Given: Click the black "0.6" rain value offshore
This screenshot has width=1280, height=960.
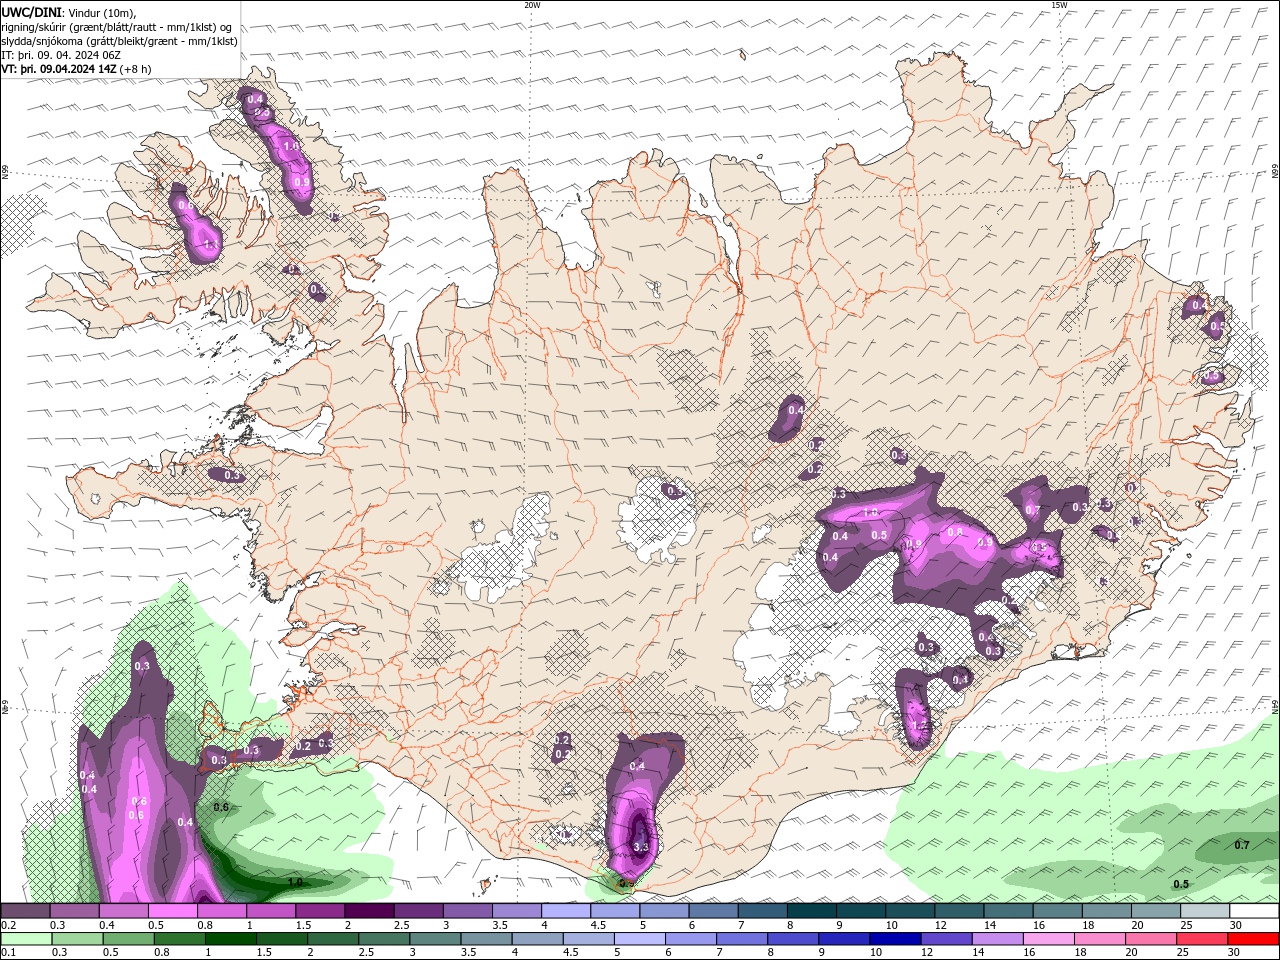Looking at the screenshot, I should [x=221, y=807].
